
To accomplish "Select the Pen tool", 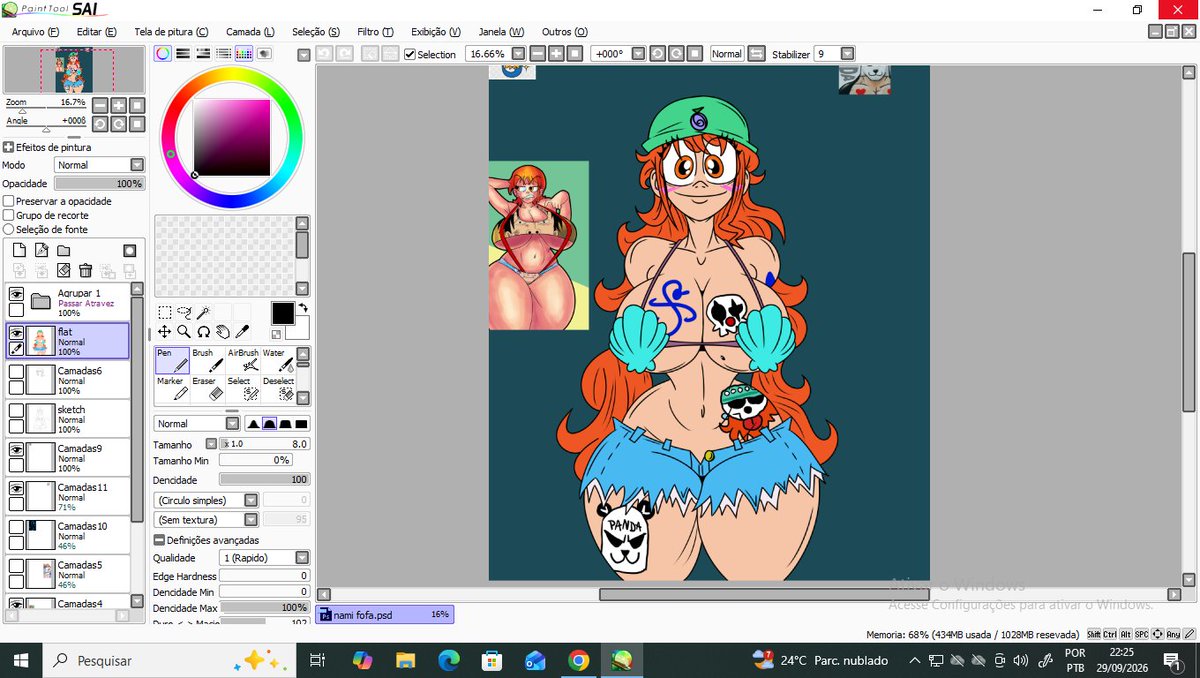I will (x=172, y=360).
